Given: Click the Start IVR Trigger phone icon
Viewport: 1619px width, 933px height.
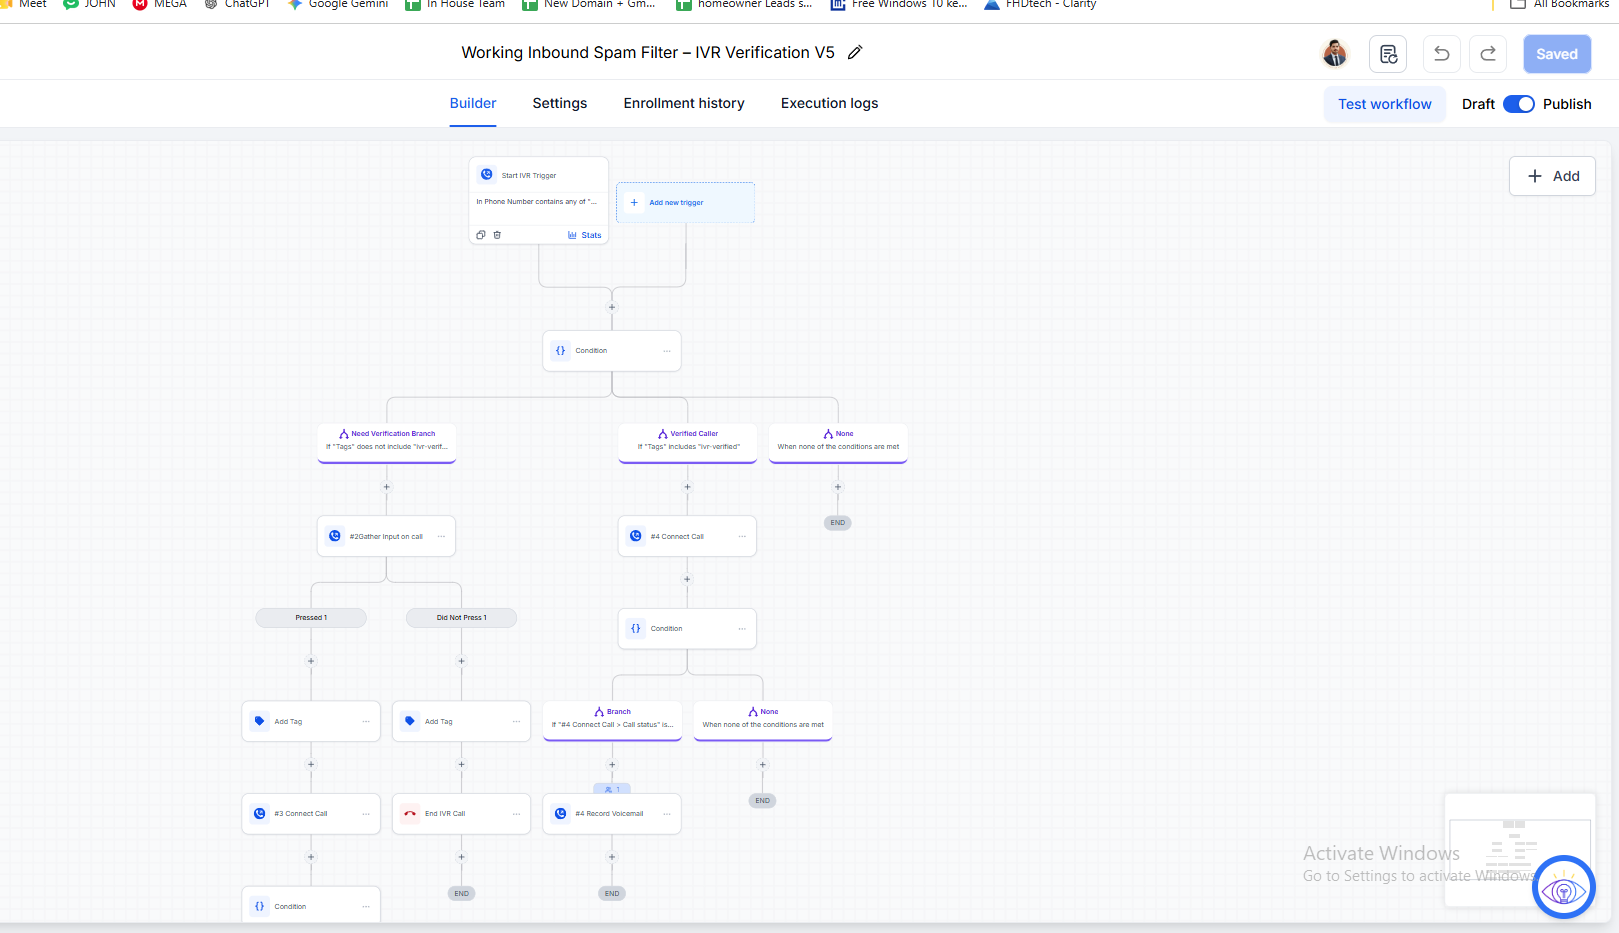Looking at the screenshot, I should [x=487, y=174].
